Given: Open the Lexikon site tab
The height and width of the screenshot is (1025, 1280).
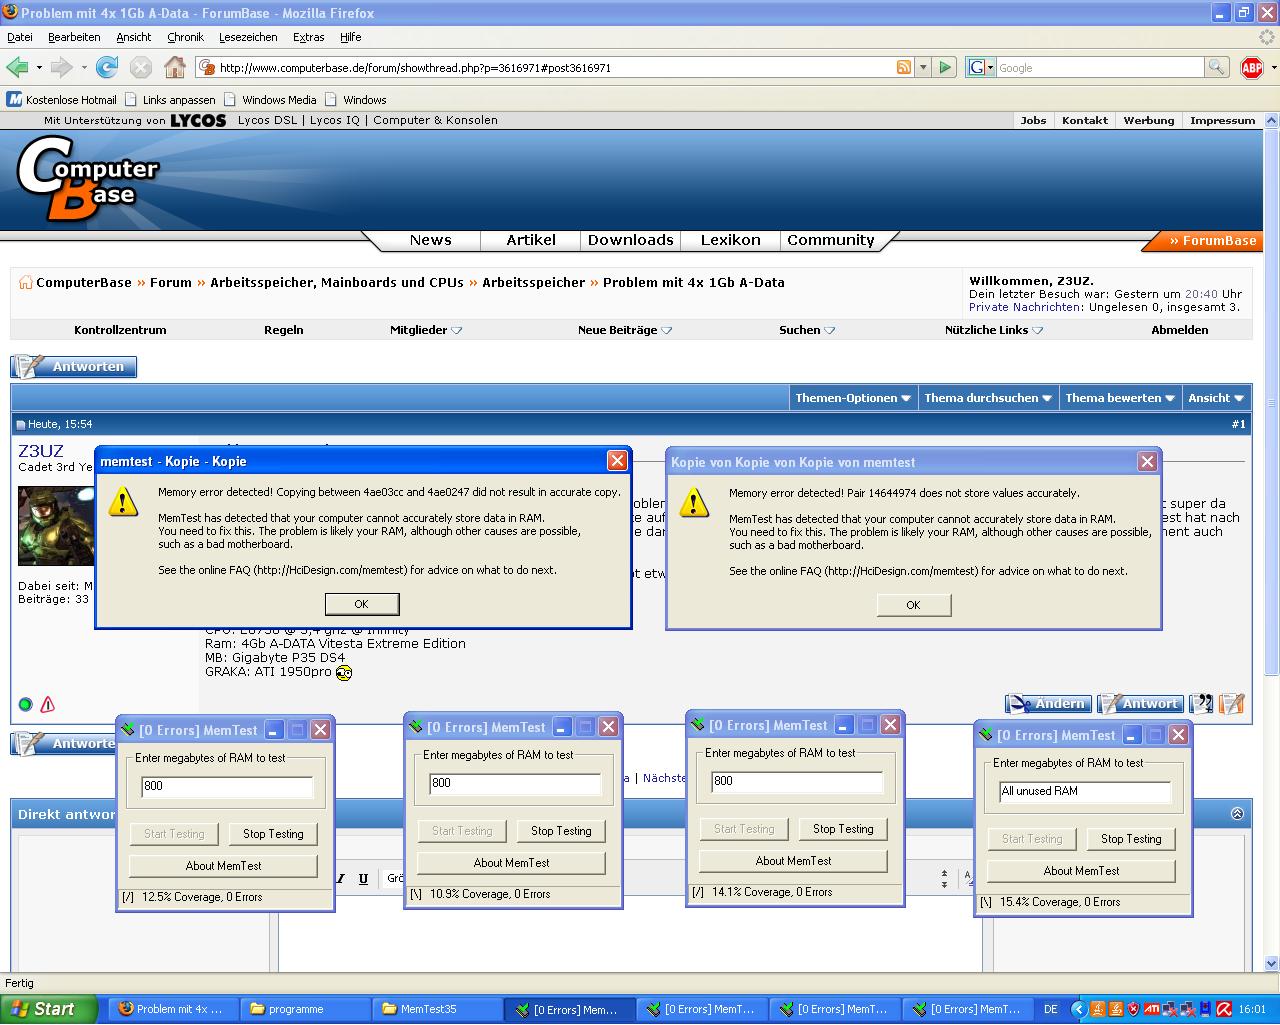Looking at the screenshot, I should point(730,240).
